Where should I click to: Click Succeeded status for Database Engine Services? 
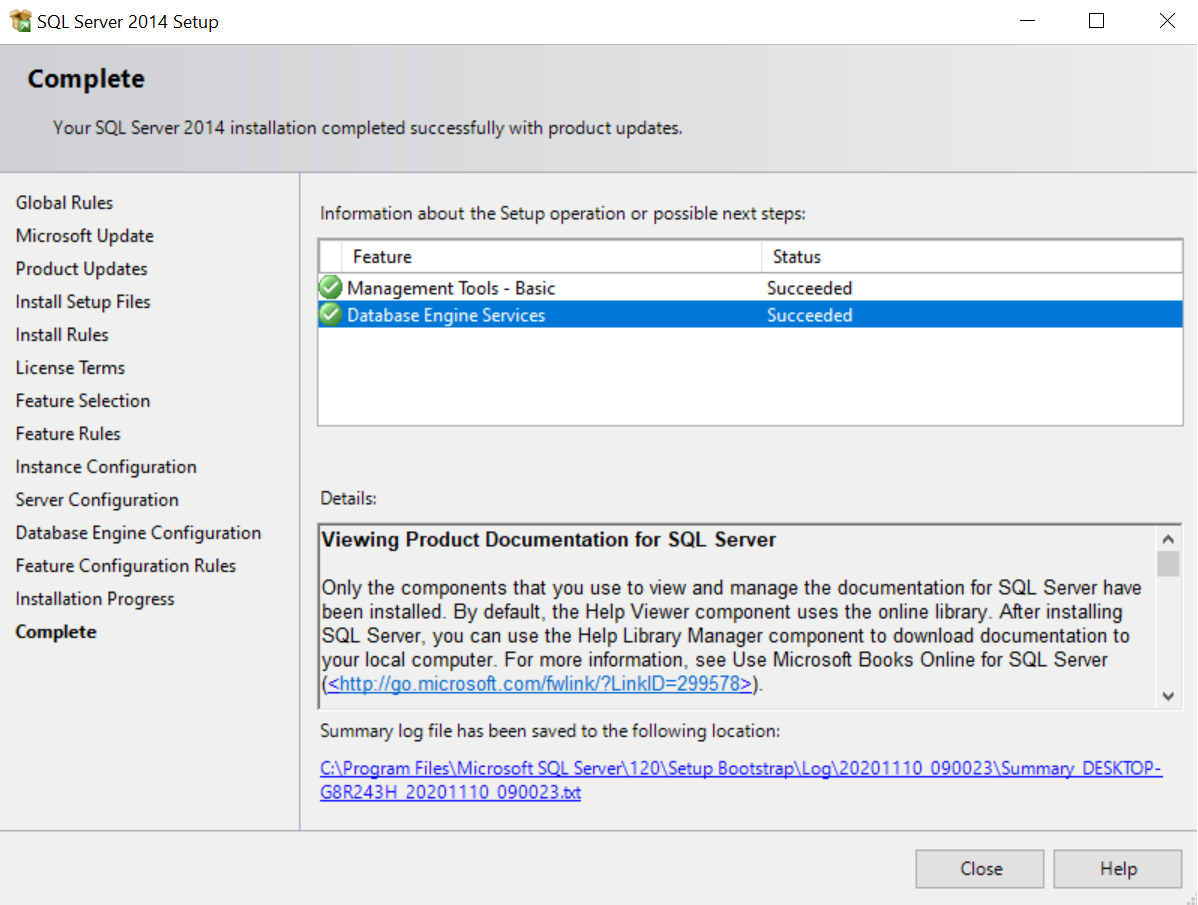(x=809, y=315)
